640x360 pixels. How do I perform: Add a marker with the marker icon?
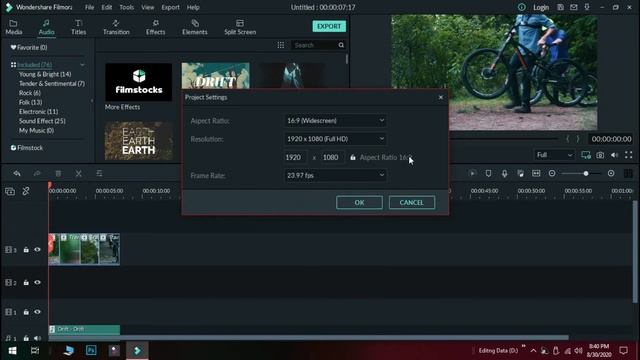488,173
